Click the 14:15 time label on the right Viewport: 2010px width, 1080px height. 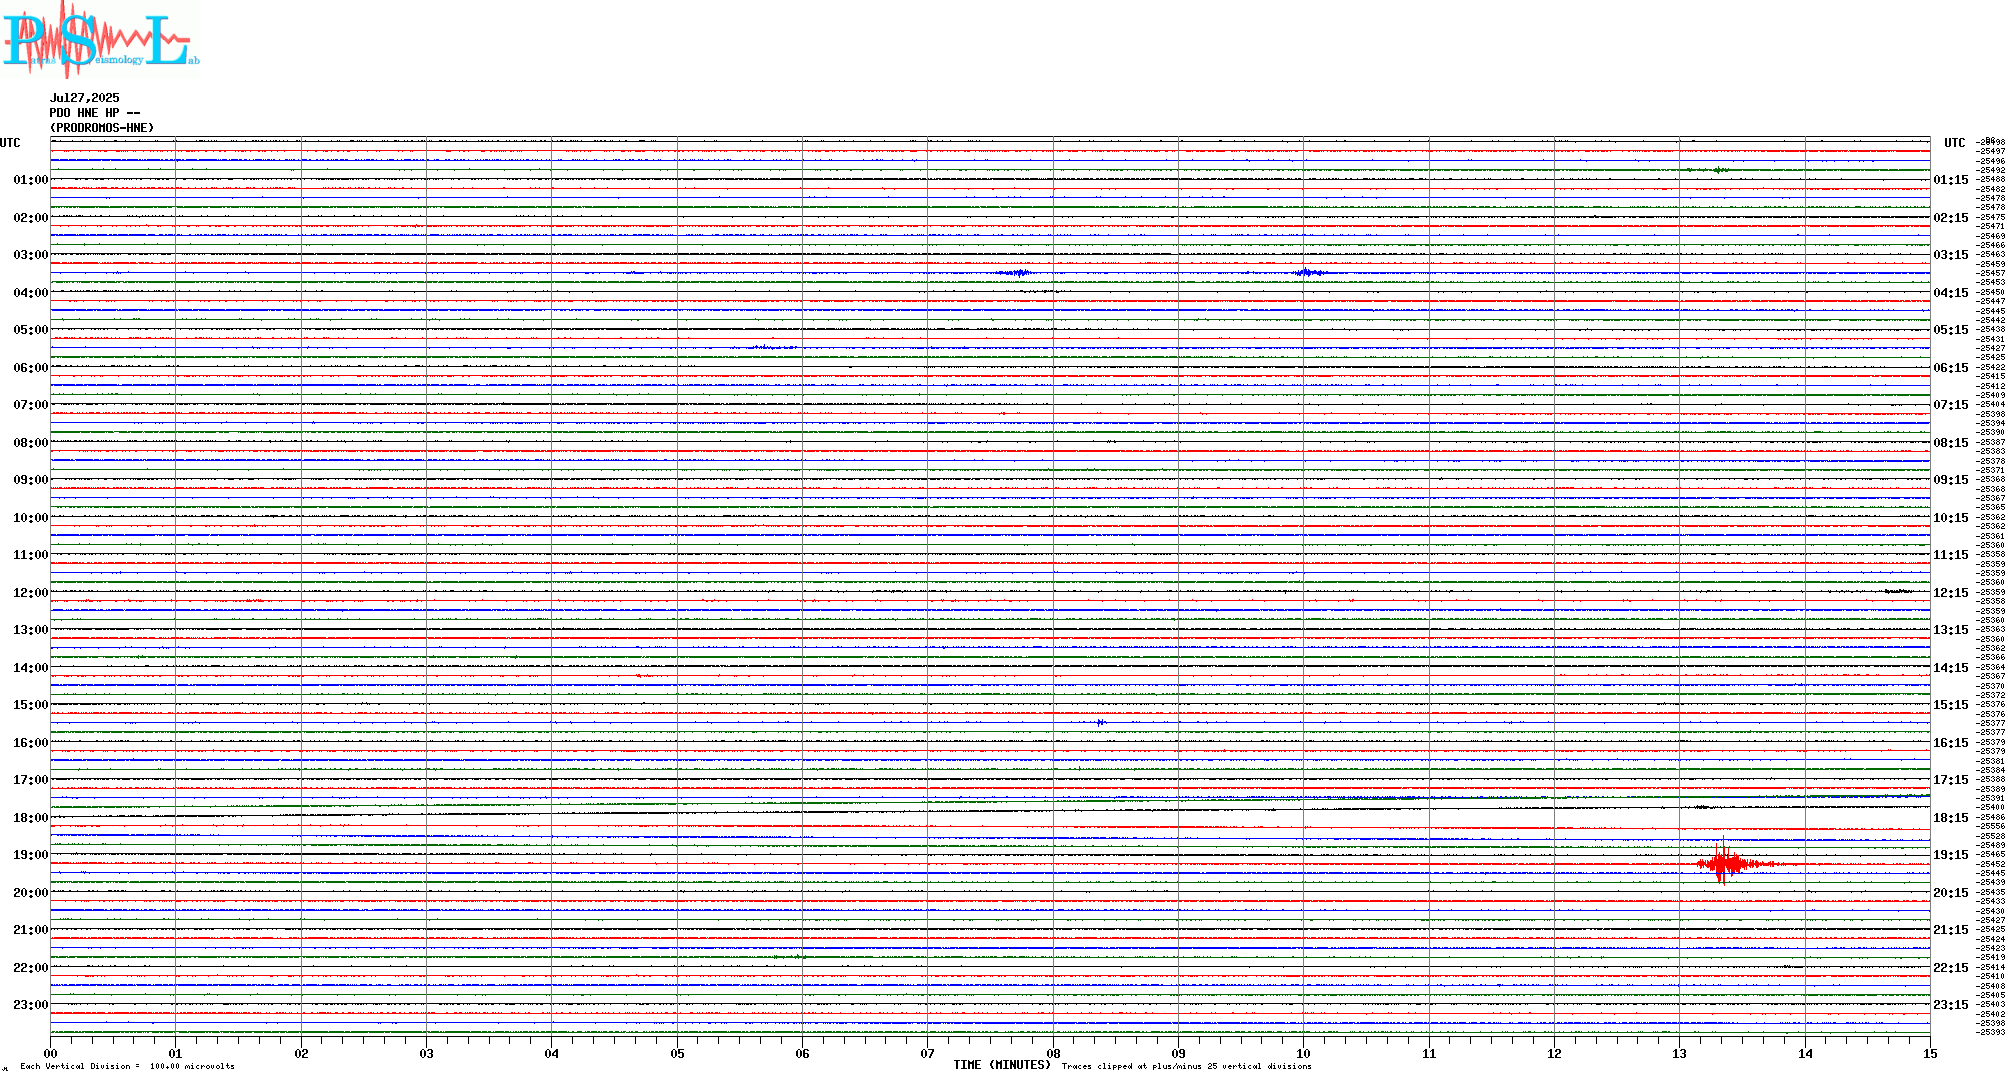tap(1951, 668)
